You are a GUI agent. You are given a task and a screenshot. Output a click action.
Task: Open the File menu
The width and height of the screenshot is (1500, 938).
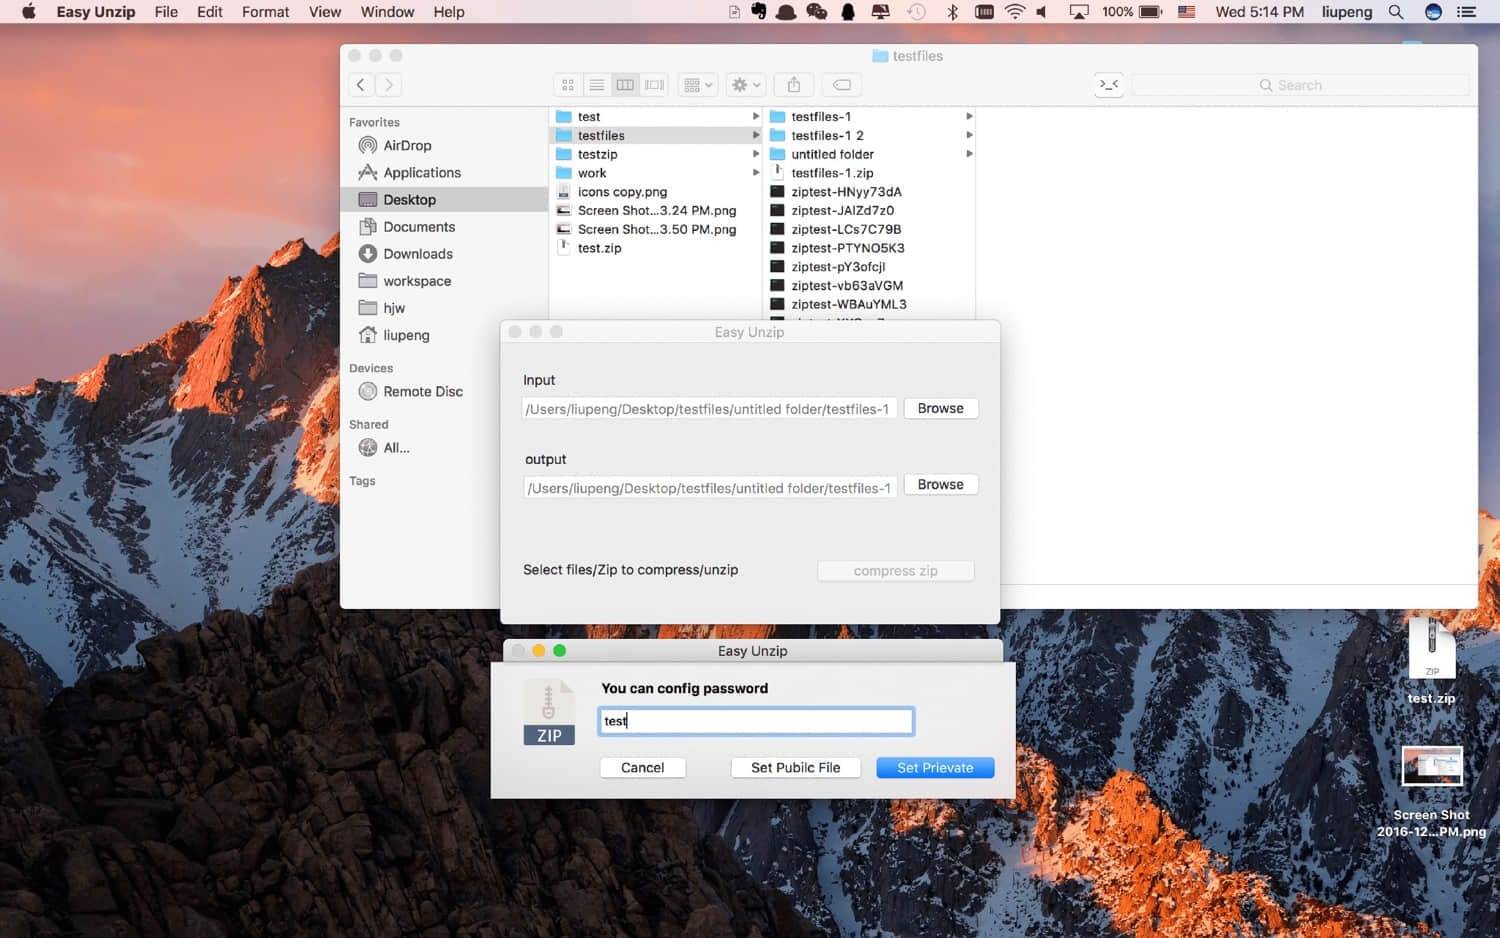(x=166, y=12)
